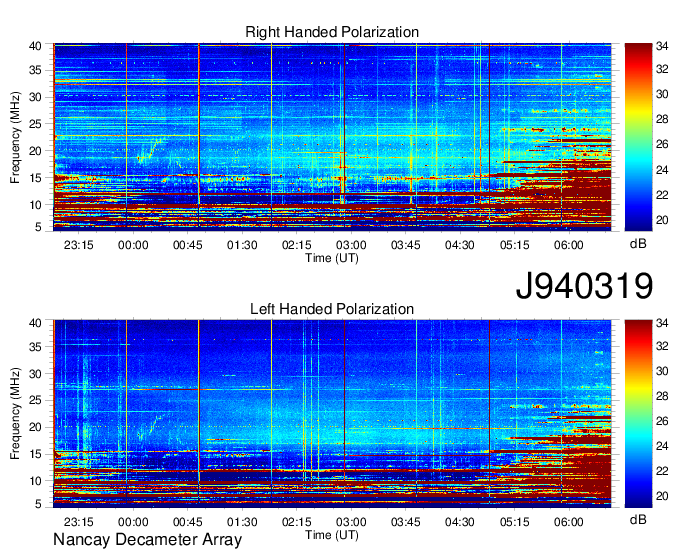The width and height of the screenshot is (680, 552).
Task: Click "00:00" time tick of Left Handed plot
Action: (x=133, y=522)
